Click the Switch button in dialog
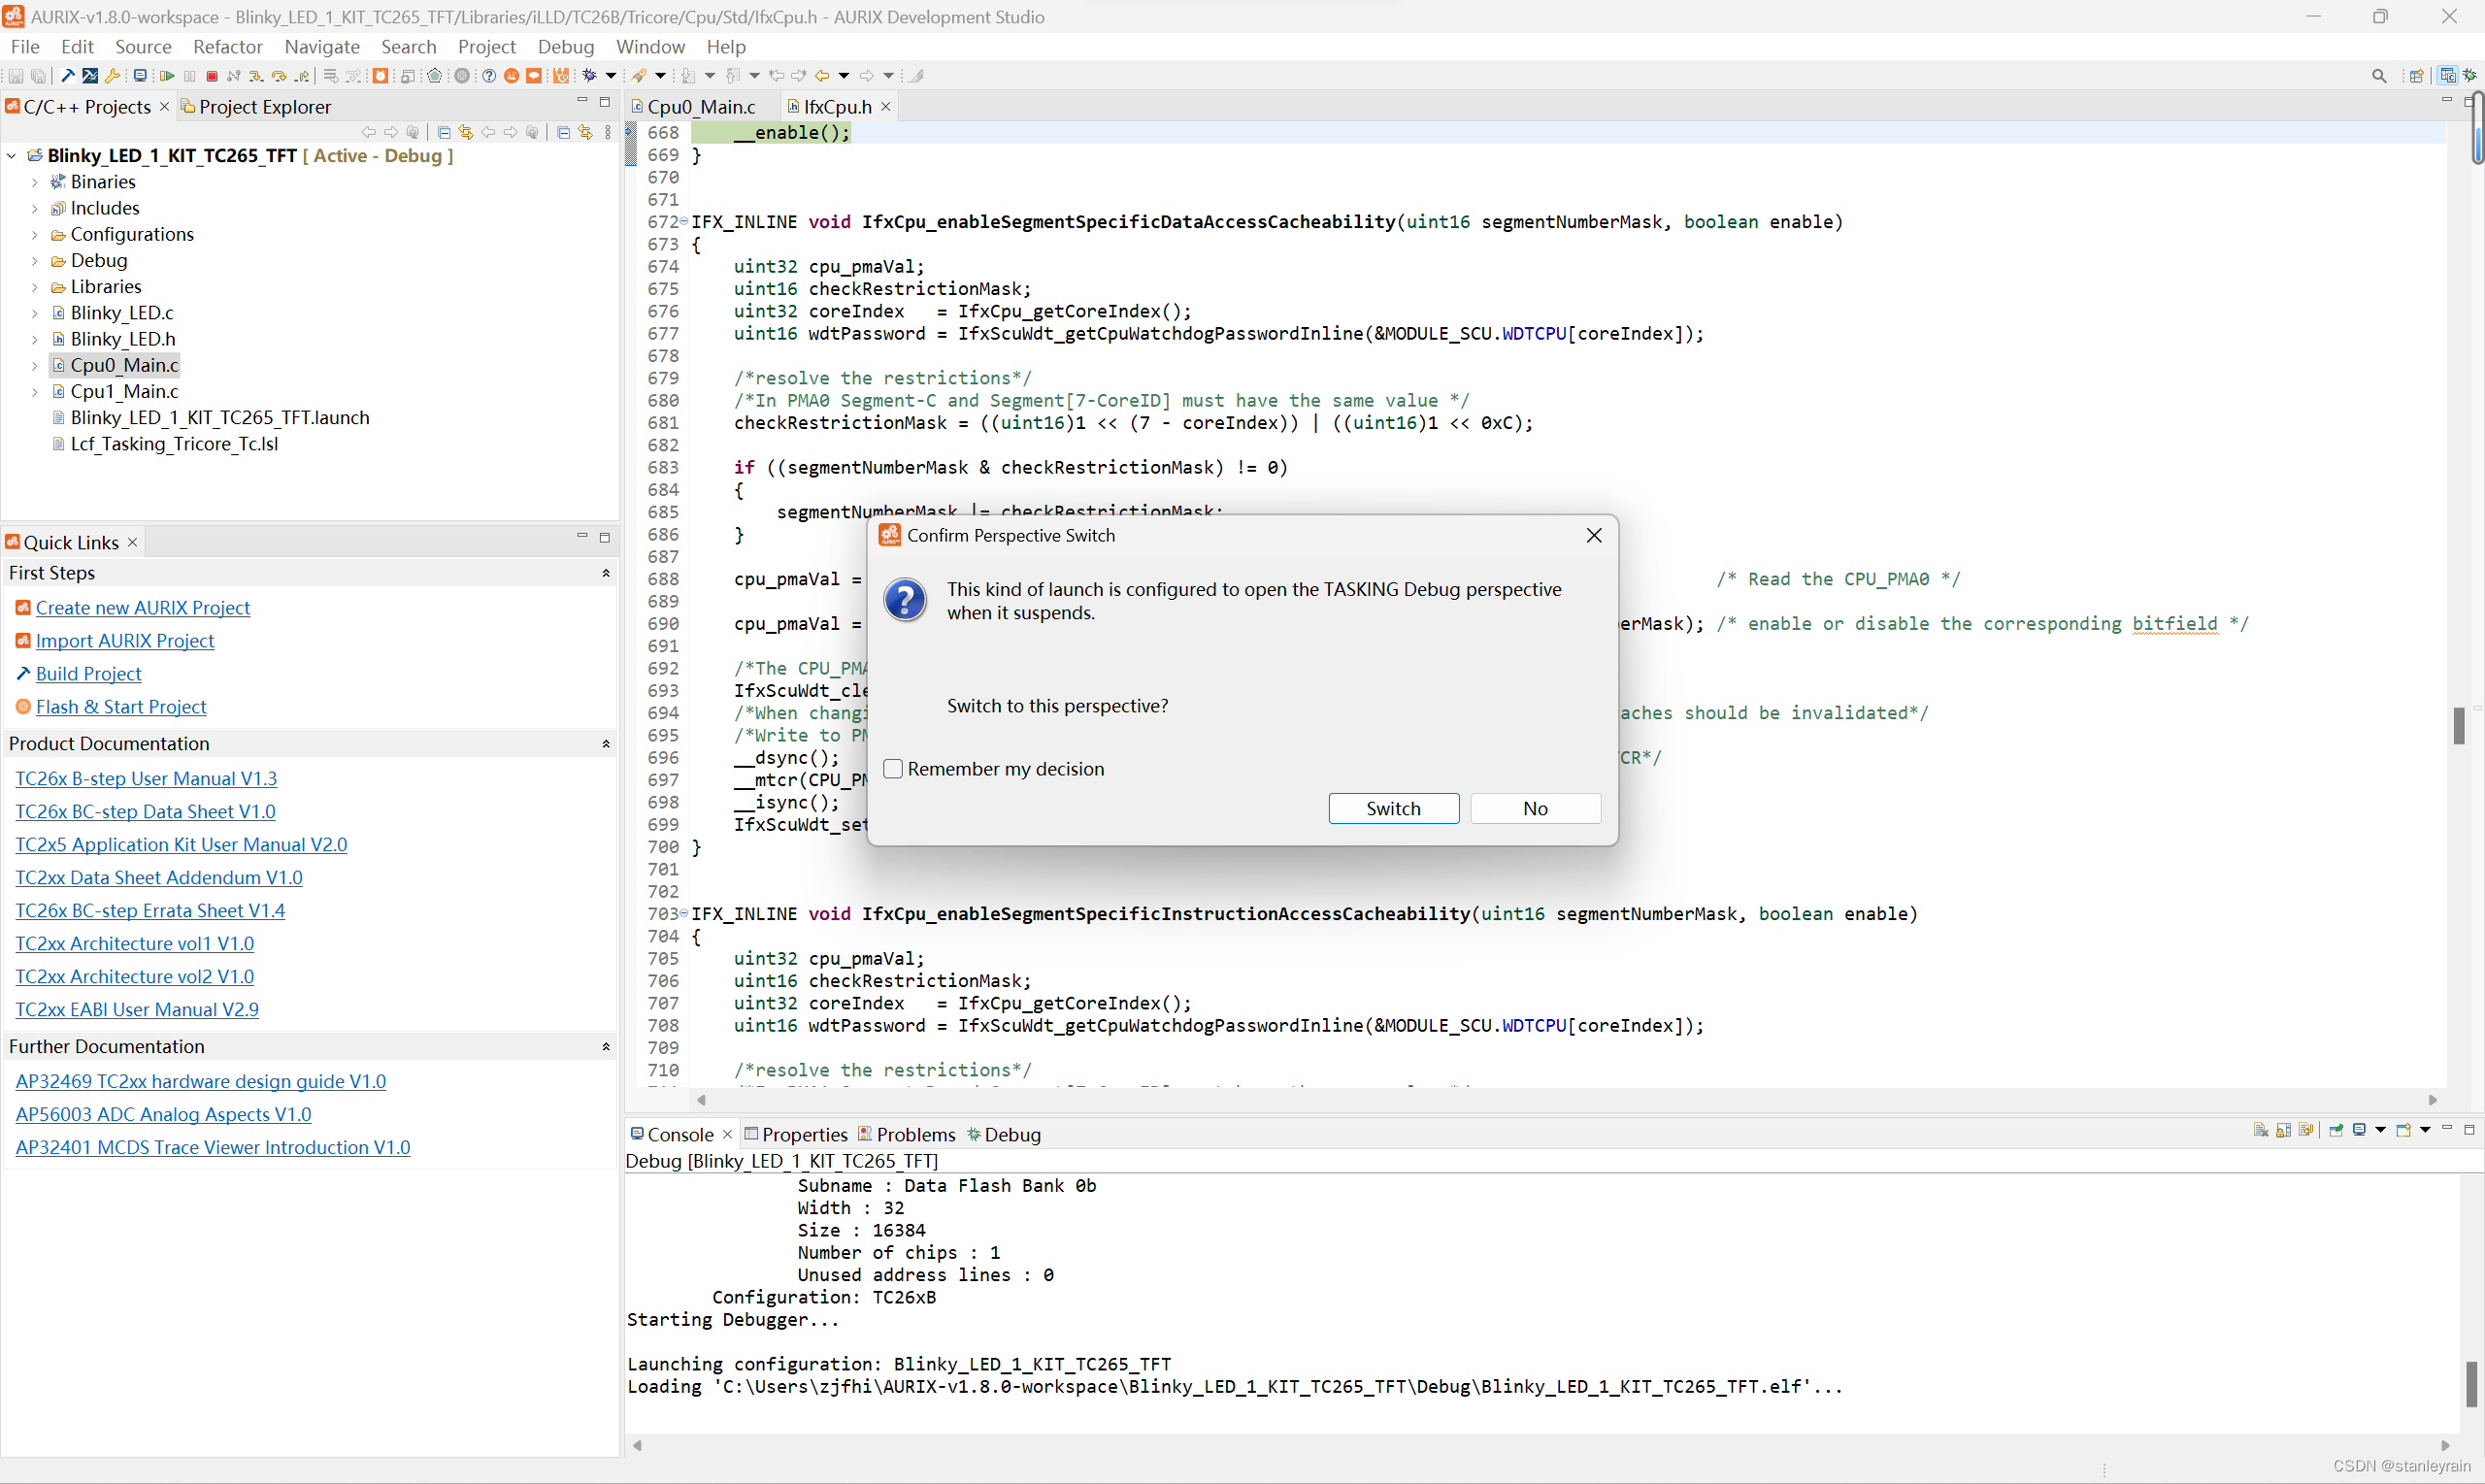Viewport: 2485px width, 1484px height. 1392,808
